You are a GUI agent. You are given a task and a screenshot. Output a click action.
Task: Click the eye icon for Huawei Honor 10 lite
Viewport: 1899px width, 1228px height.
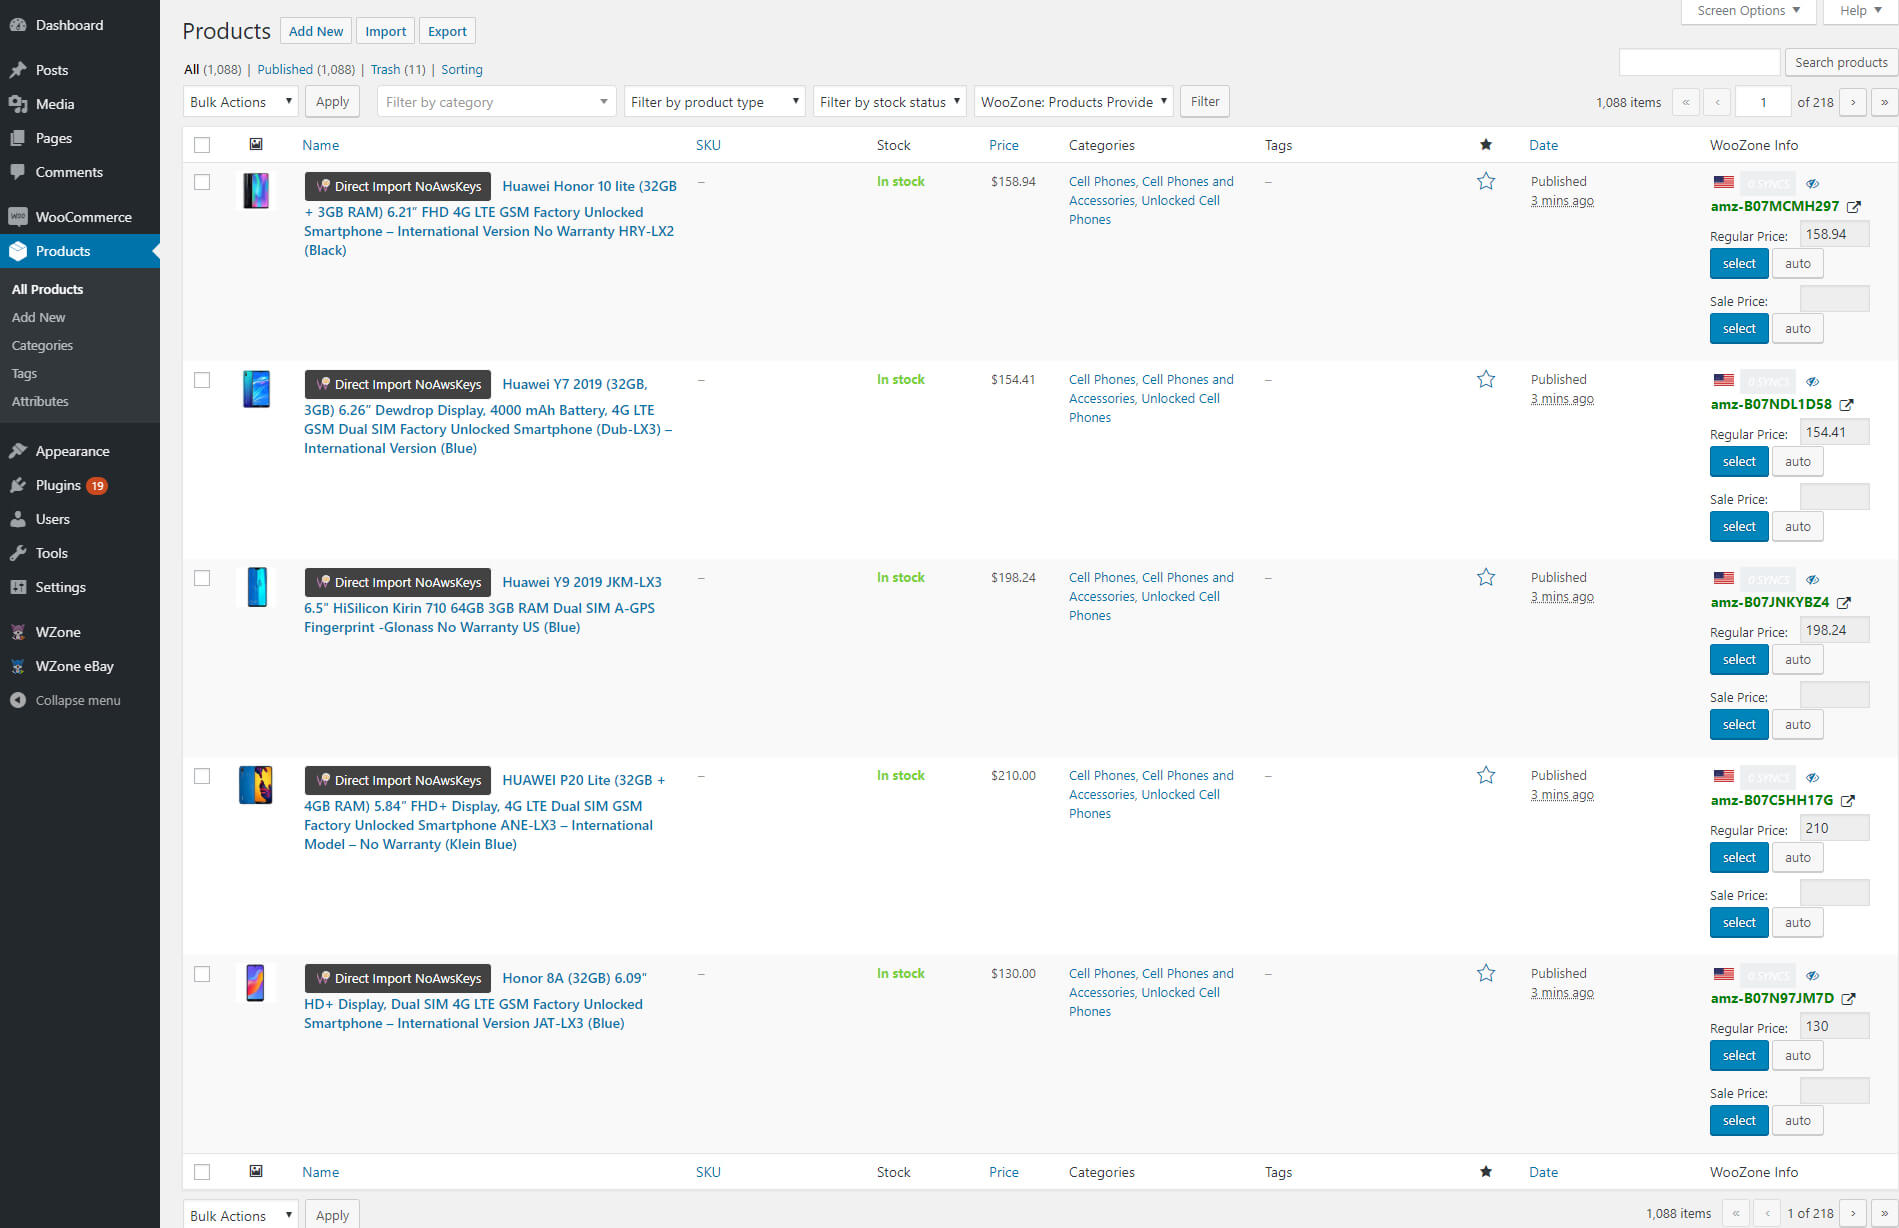[x=1812, y=184]
